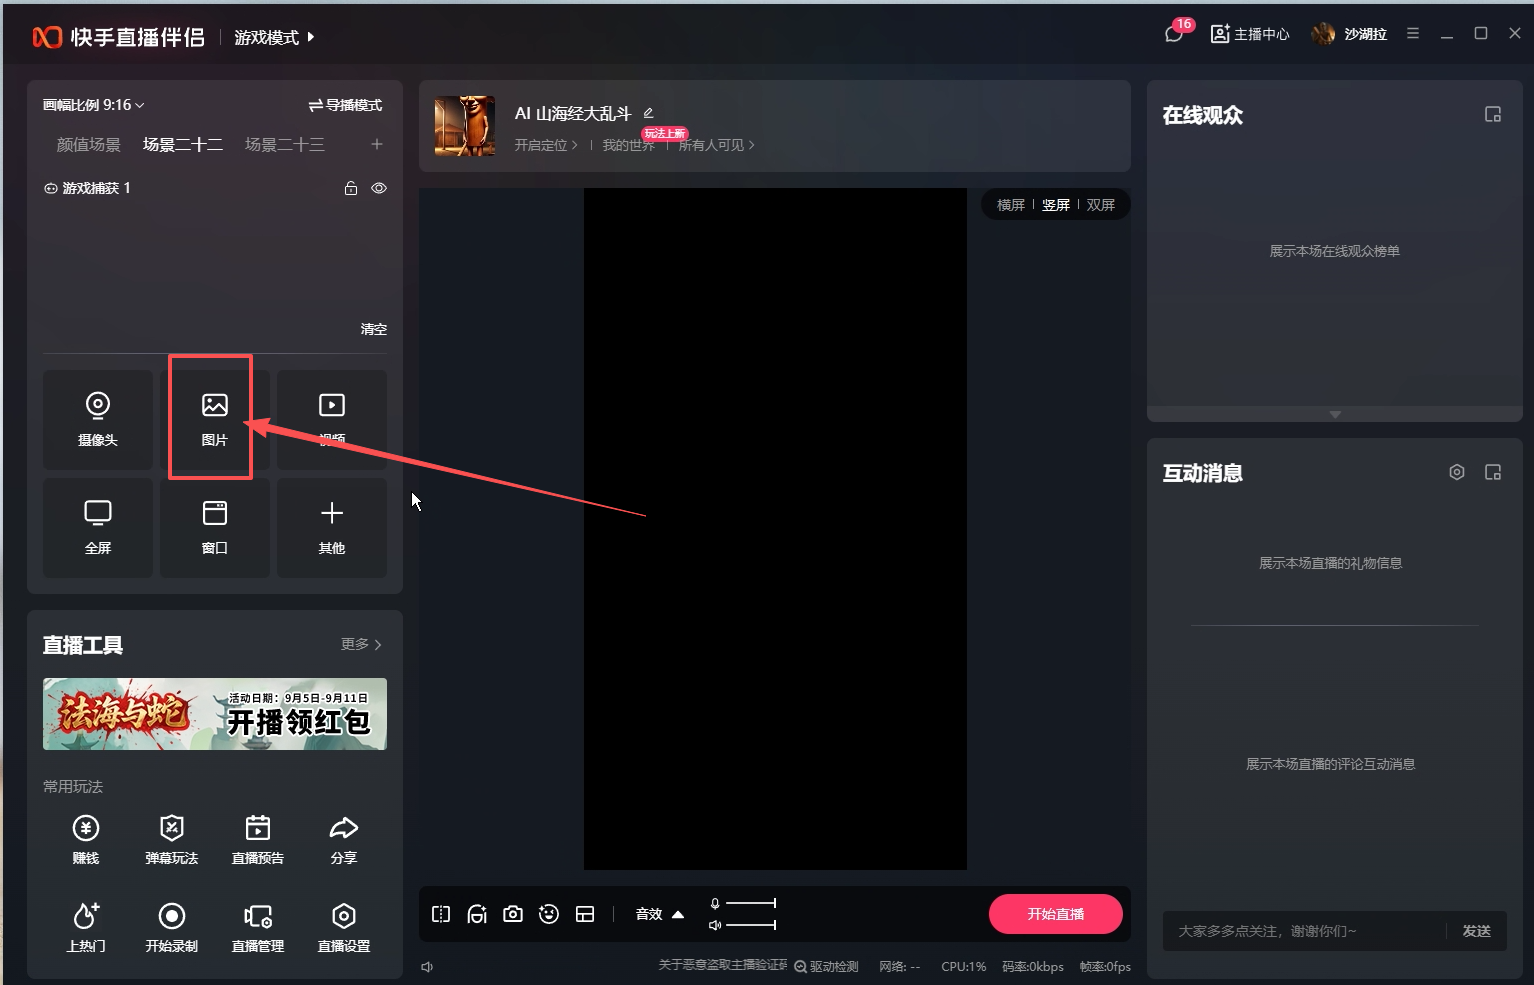1534x985 pixels.
Task: Switch preview to 横屏 landscape mode
Action: pyautogui.click(x=1010, y=205)
